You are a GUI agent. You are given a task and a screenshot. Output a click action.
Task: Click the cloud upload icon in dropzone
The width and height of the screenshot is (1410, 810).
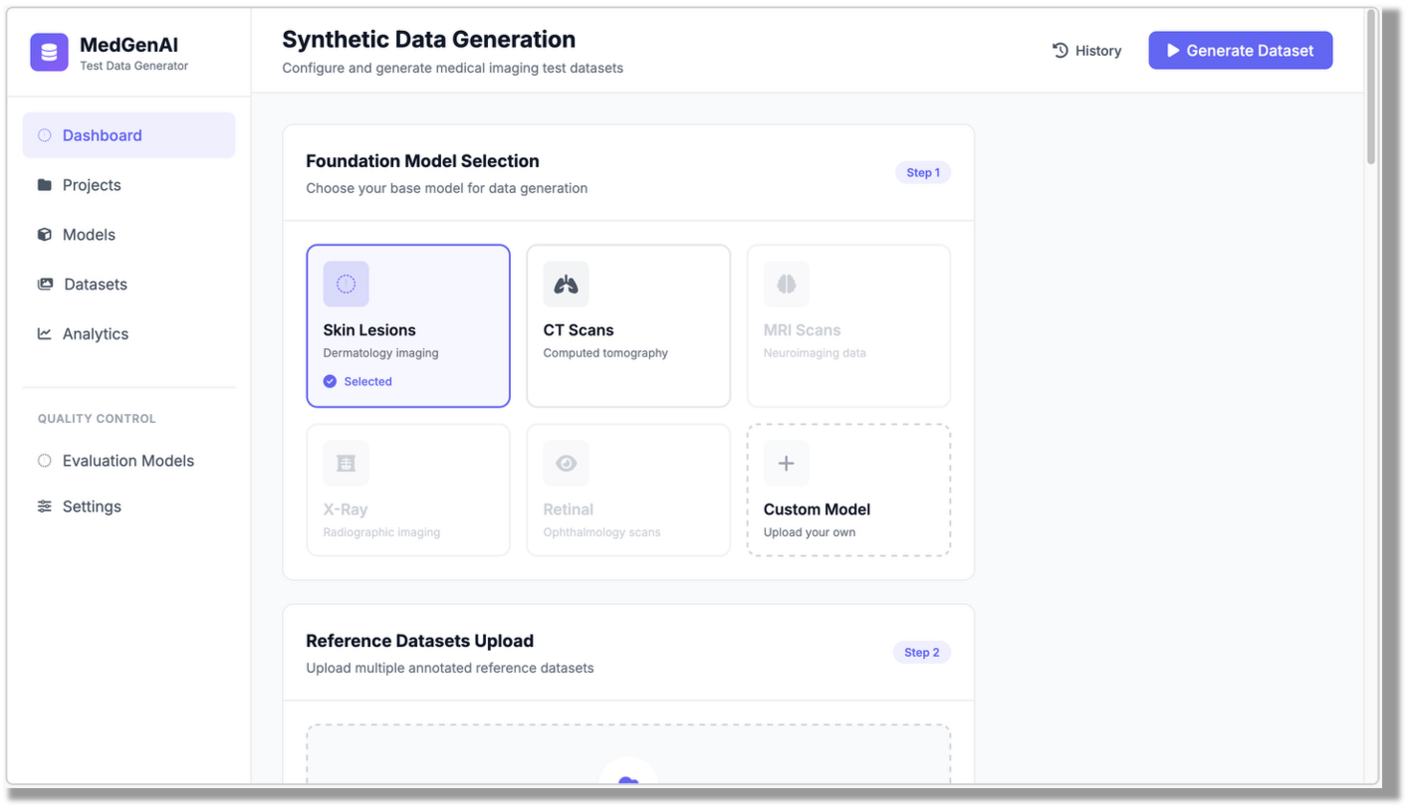pyautogui.click(x=628, y=780)
